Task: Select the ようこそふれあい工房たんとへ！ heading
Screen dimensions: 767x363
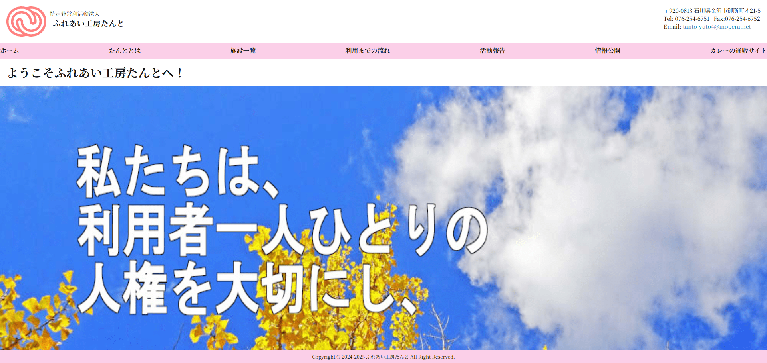Action: [x=96, y=73]
